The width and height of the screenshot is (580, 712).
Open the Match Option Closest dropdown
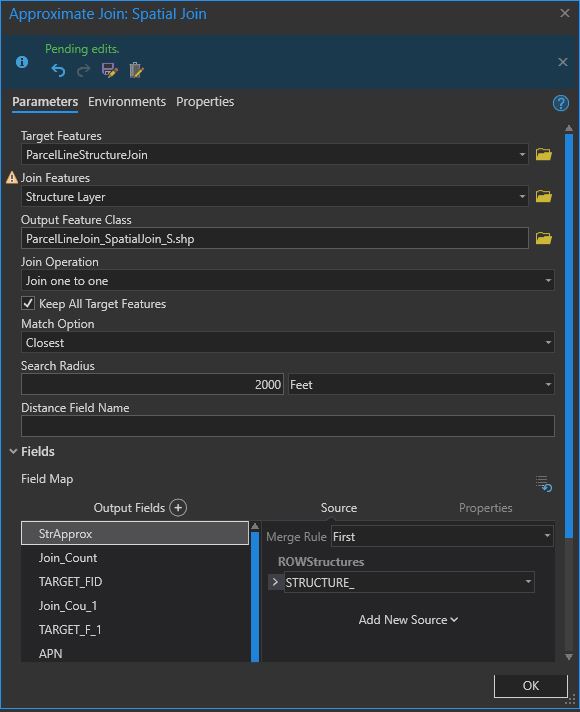click(288, 342)
